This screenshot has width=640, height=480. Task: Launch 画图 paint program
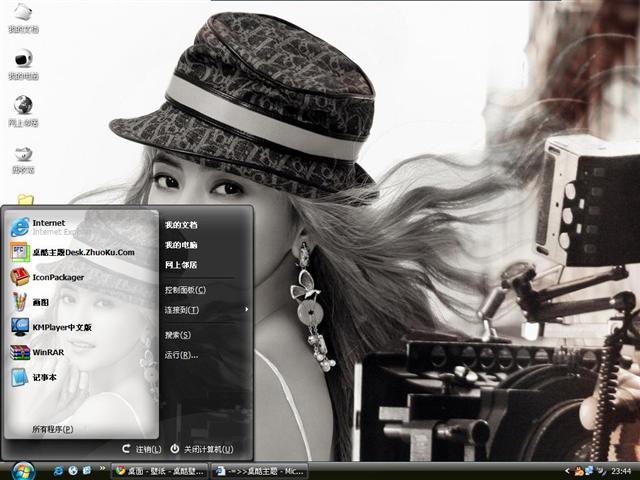(x=82, y=302)
